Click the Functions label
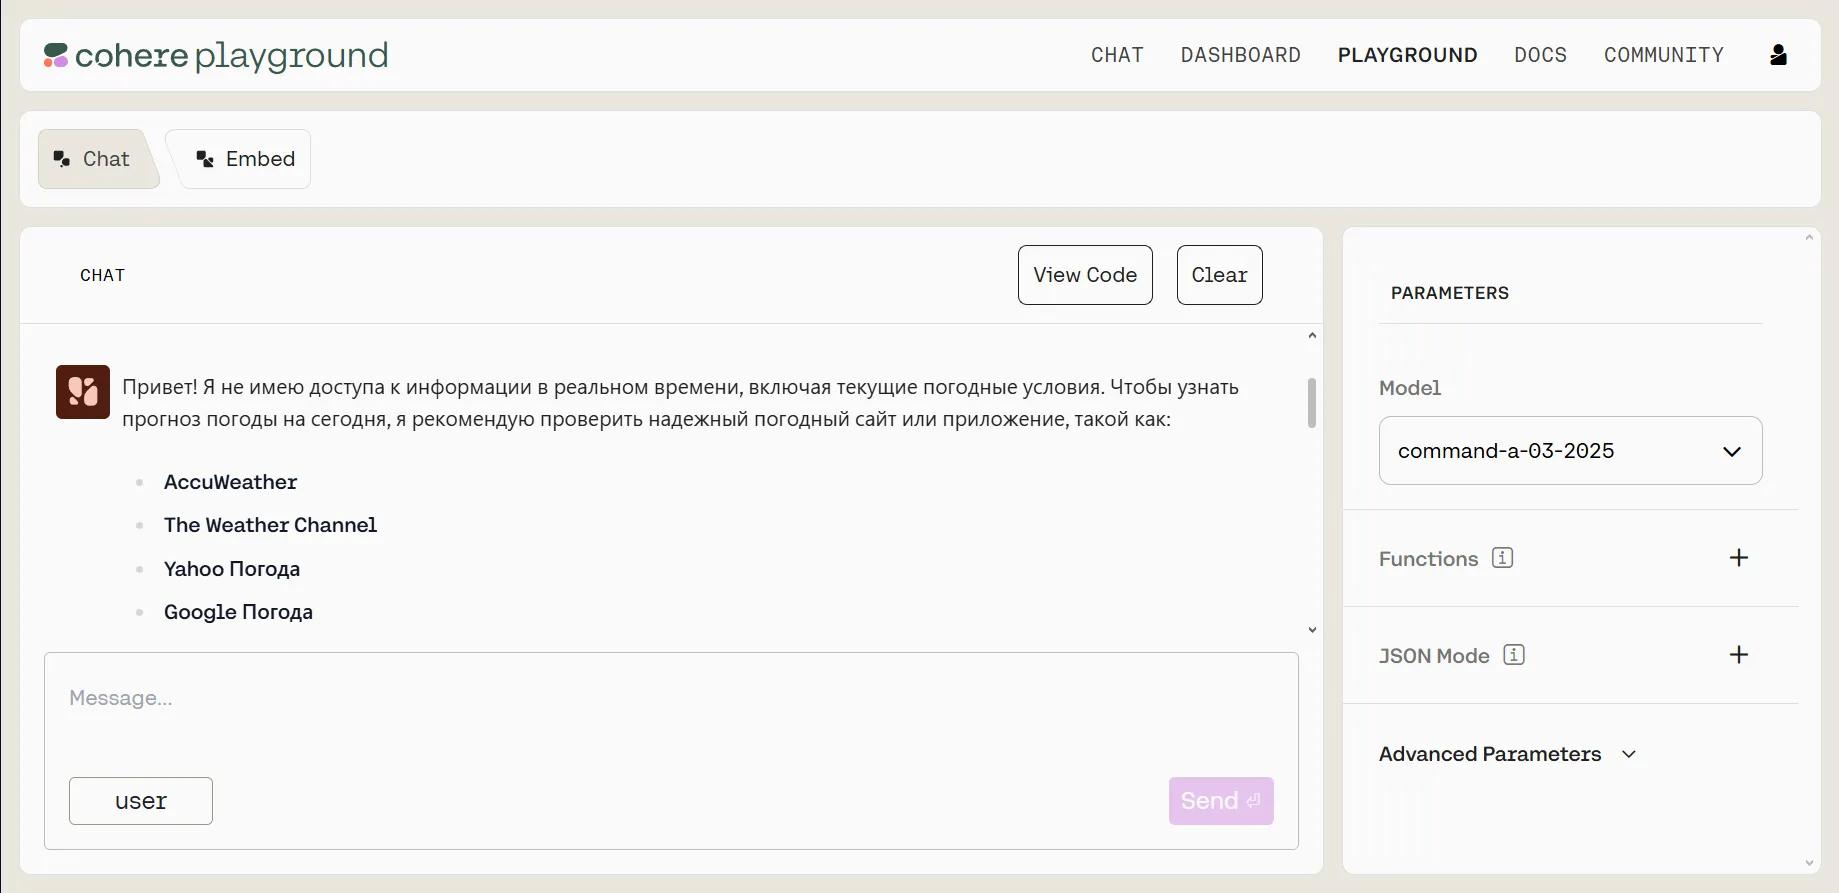This screenshot has width=1839, height=893. pos(1428,559)
